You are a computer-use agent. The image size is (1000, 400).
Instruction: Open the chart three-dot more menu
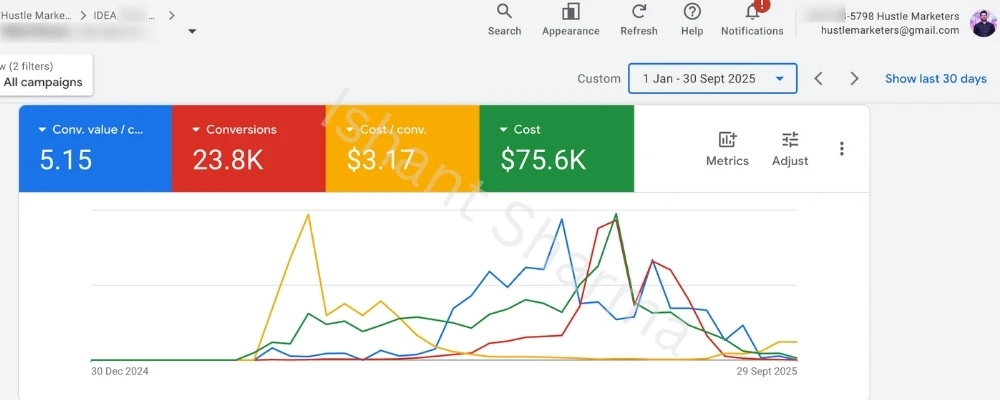tap(842, 149)
